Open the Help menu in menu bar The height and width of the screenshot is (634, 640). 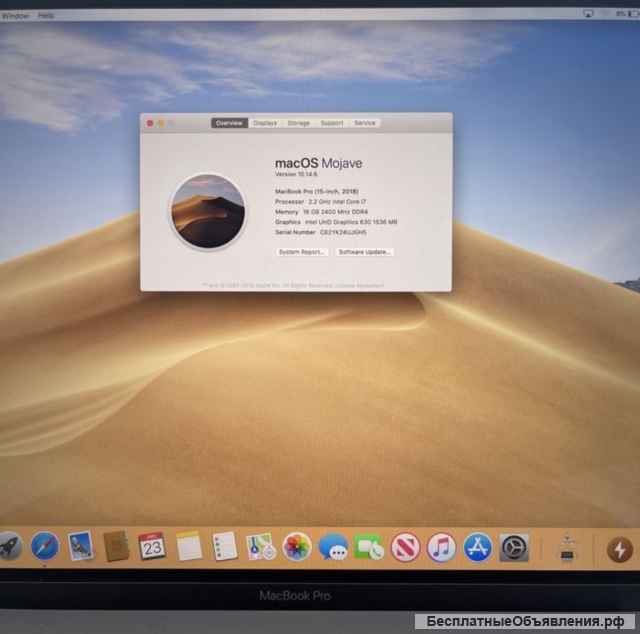46,16
